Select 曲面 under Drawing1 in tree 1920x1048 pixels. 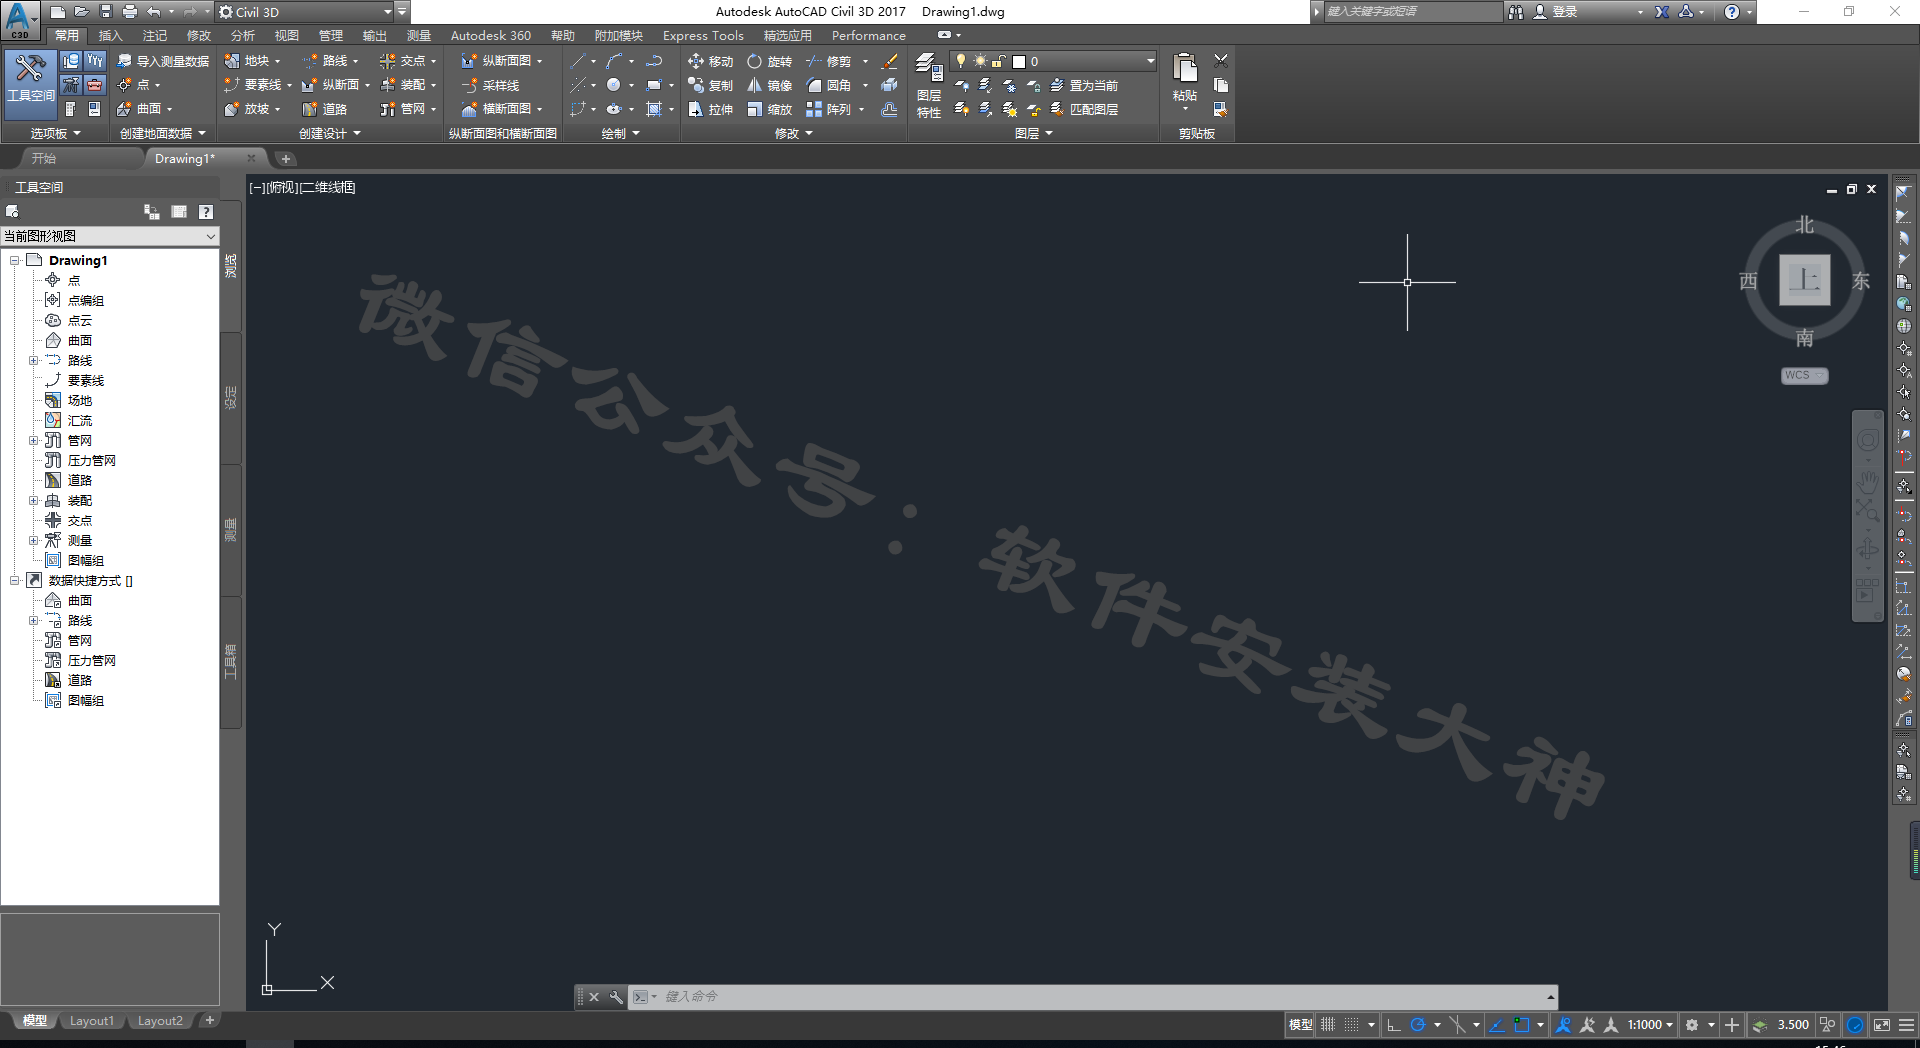[79, 340]
